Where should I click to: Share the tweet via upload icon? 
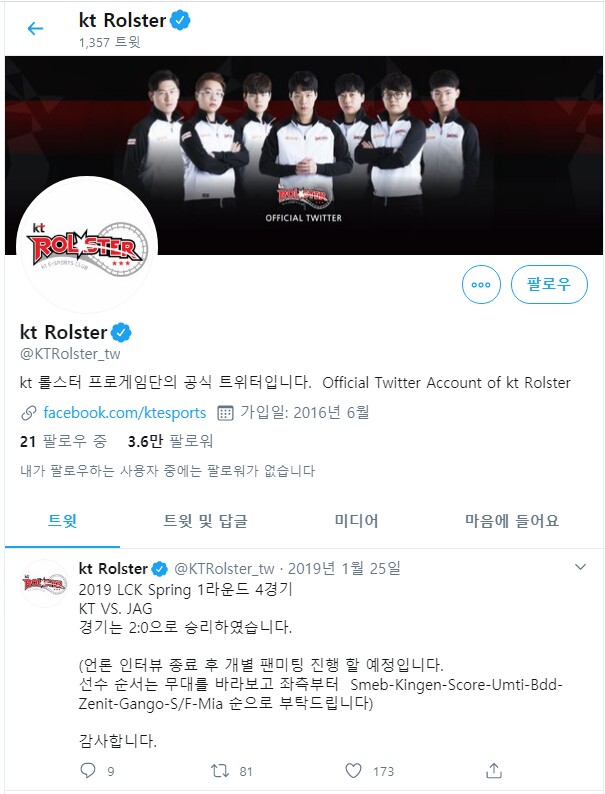pyautogui.click(x=494, y=770)
